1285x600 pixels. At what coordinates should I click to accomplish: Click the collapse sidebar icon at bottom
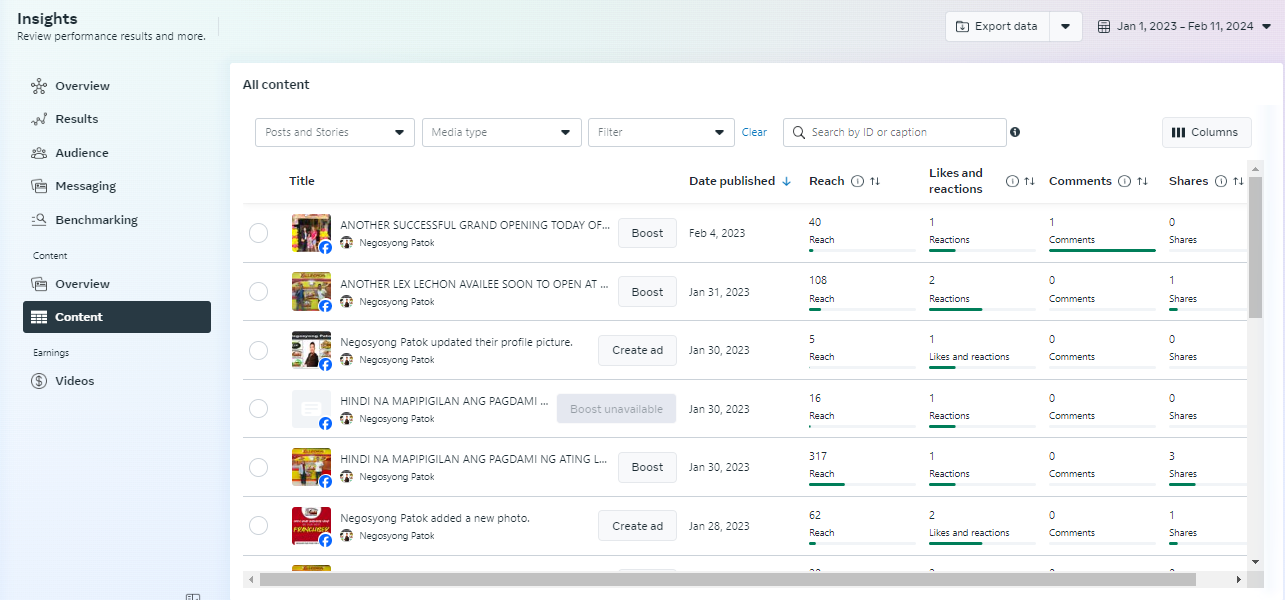pos(193,596)
